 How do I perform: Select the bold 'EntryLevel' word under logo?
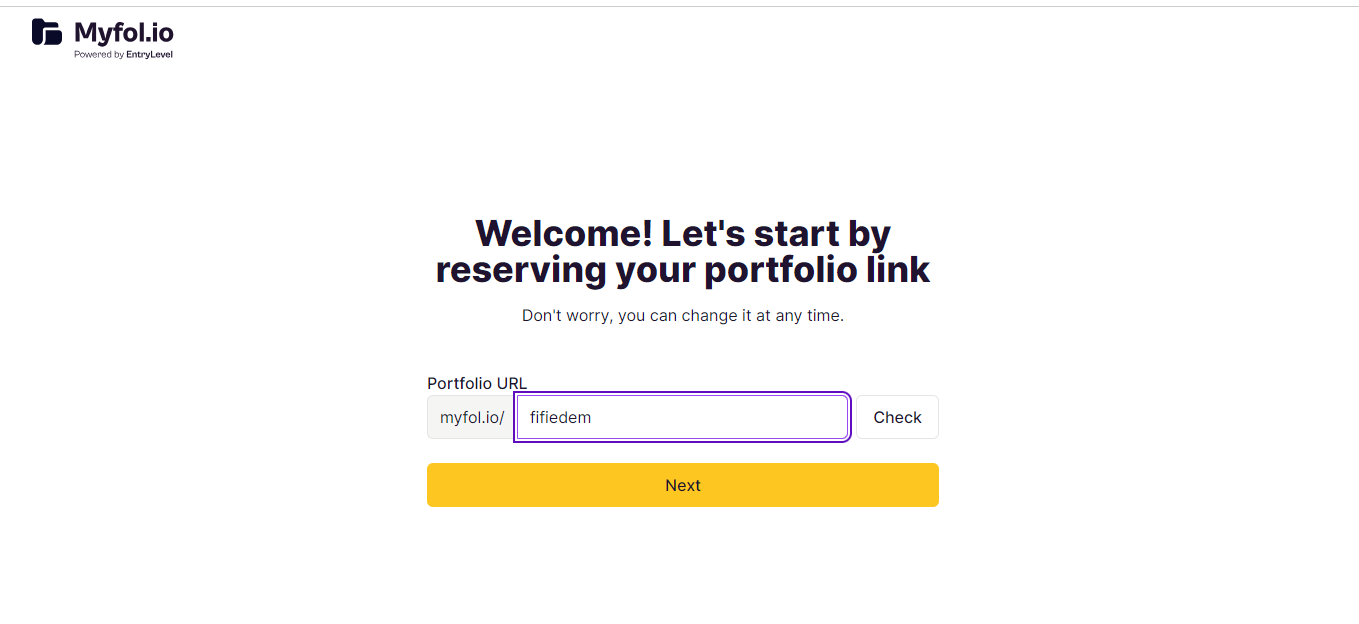[149, 55]
